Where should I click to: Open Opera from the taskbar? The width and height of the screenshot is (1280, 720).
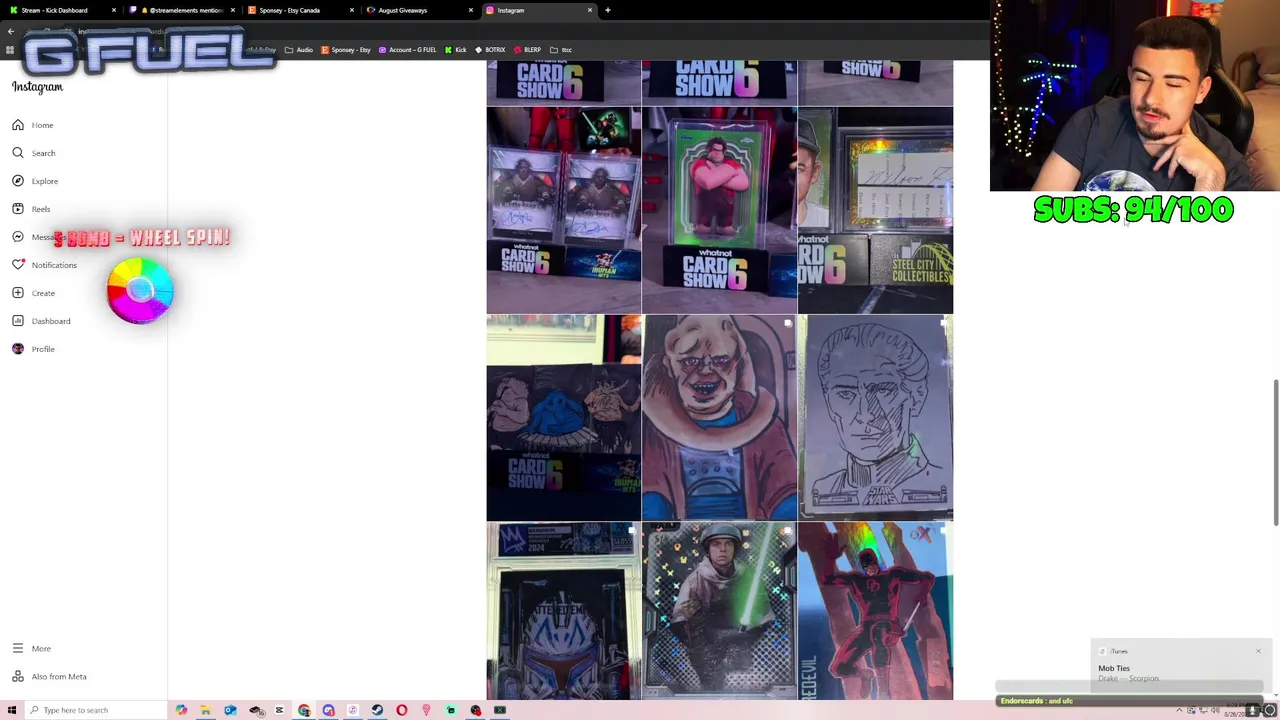pos(402,710)
